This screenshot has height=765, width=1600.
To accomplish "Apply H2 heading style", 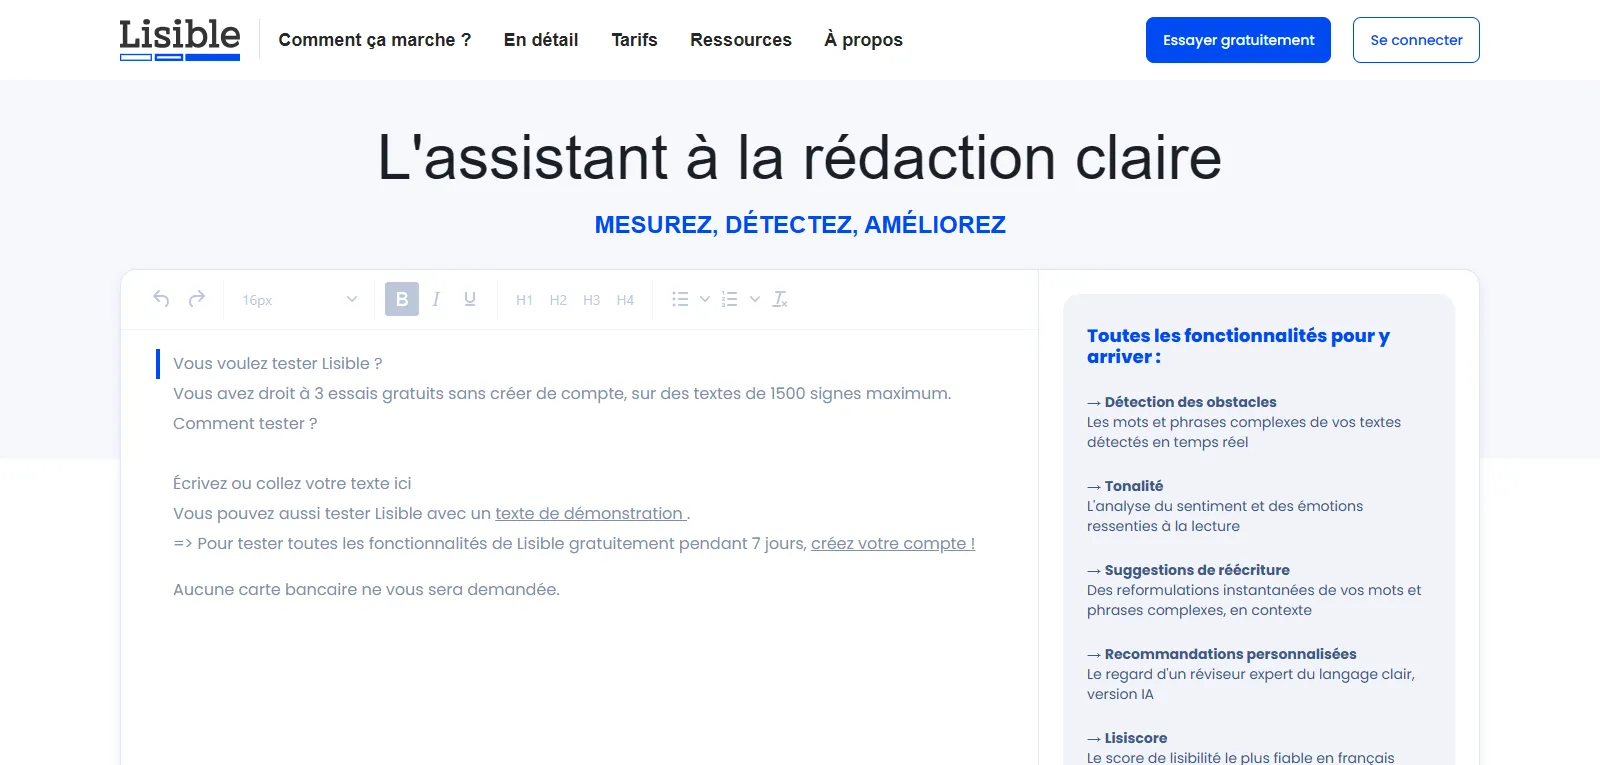I will (x=558, y=300).
